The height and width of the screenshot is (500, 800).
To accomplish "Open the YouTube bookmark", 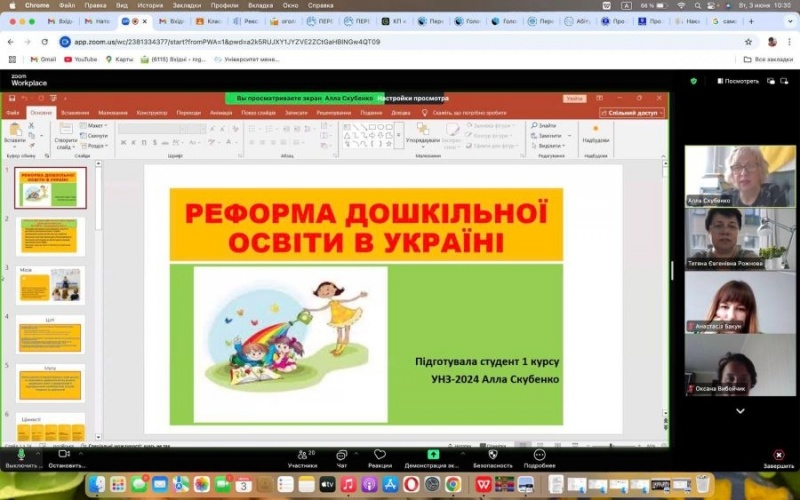I will pyautogui.click(x=80, y=59).
